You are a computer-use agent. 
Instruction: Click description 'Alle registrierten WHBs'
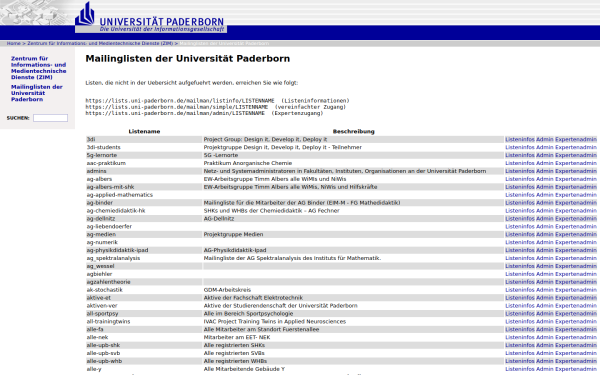[x=235, y=361]
